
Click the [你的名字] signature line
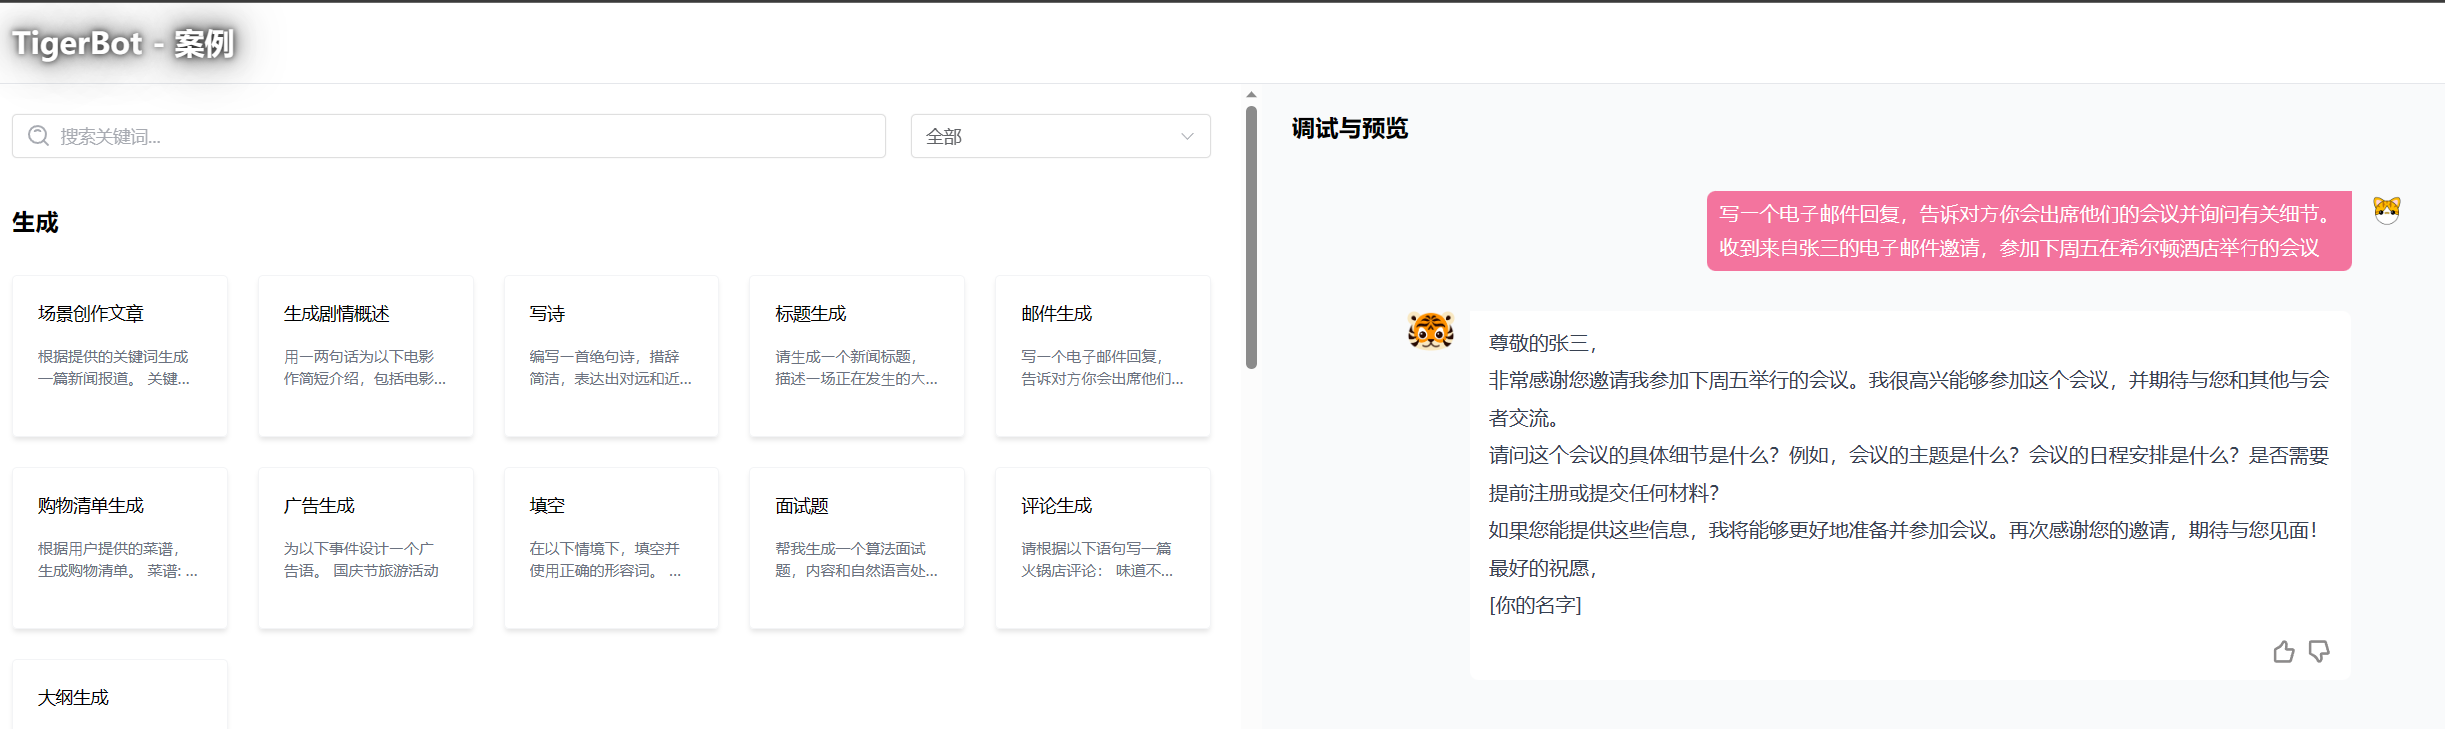1535,605
